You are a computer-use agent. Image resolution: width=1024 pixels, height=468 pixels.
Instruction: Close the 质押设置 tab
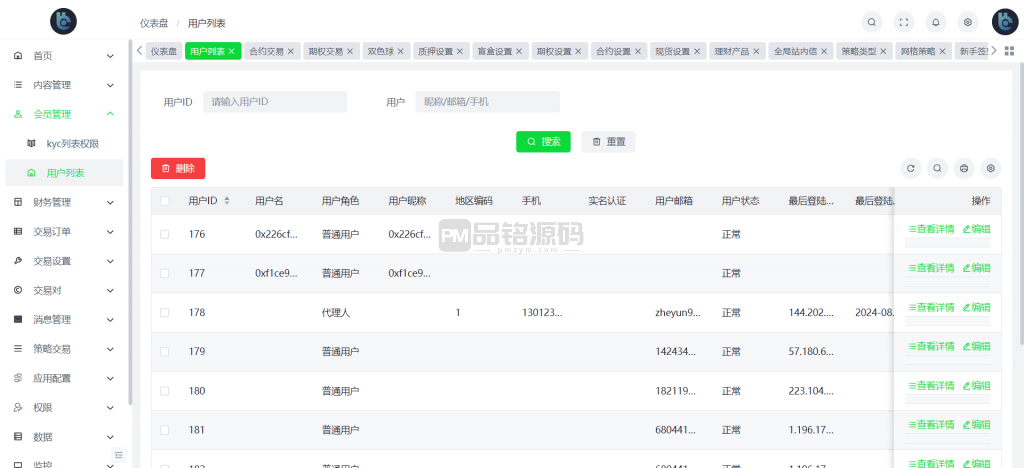460,52
